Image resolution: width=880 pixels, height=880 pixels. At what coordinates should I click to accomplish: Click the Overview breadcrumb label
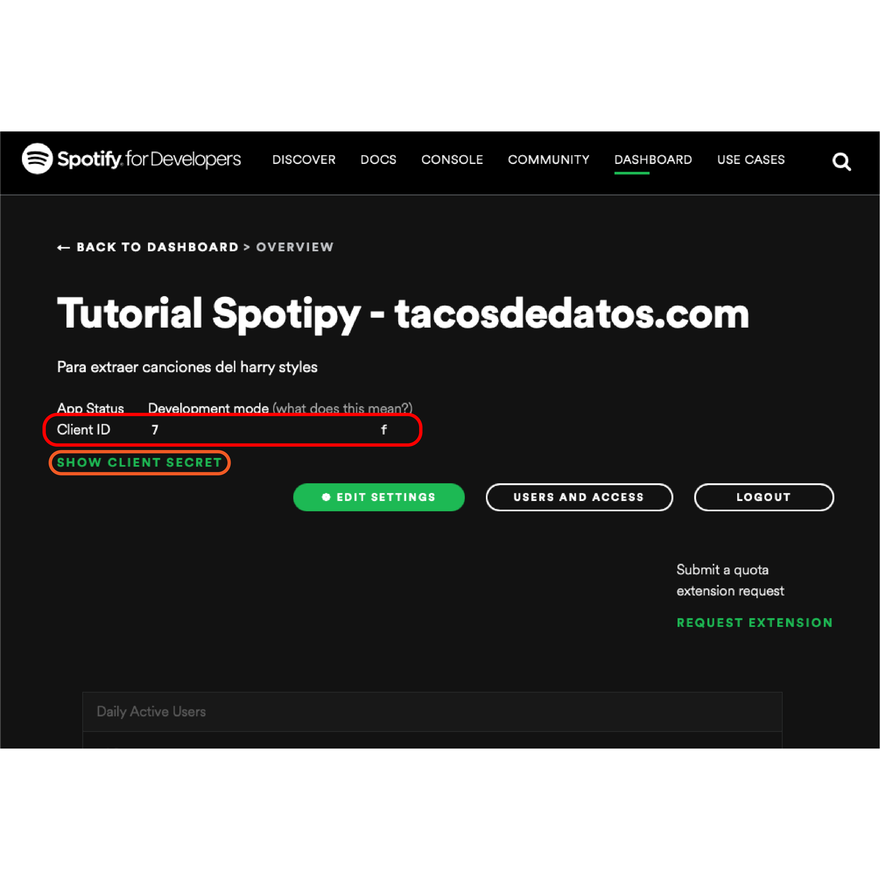pyautogui.click(x=295, y=248)
